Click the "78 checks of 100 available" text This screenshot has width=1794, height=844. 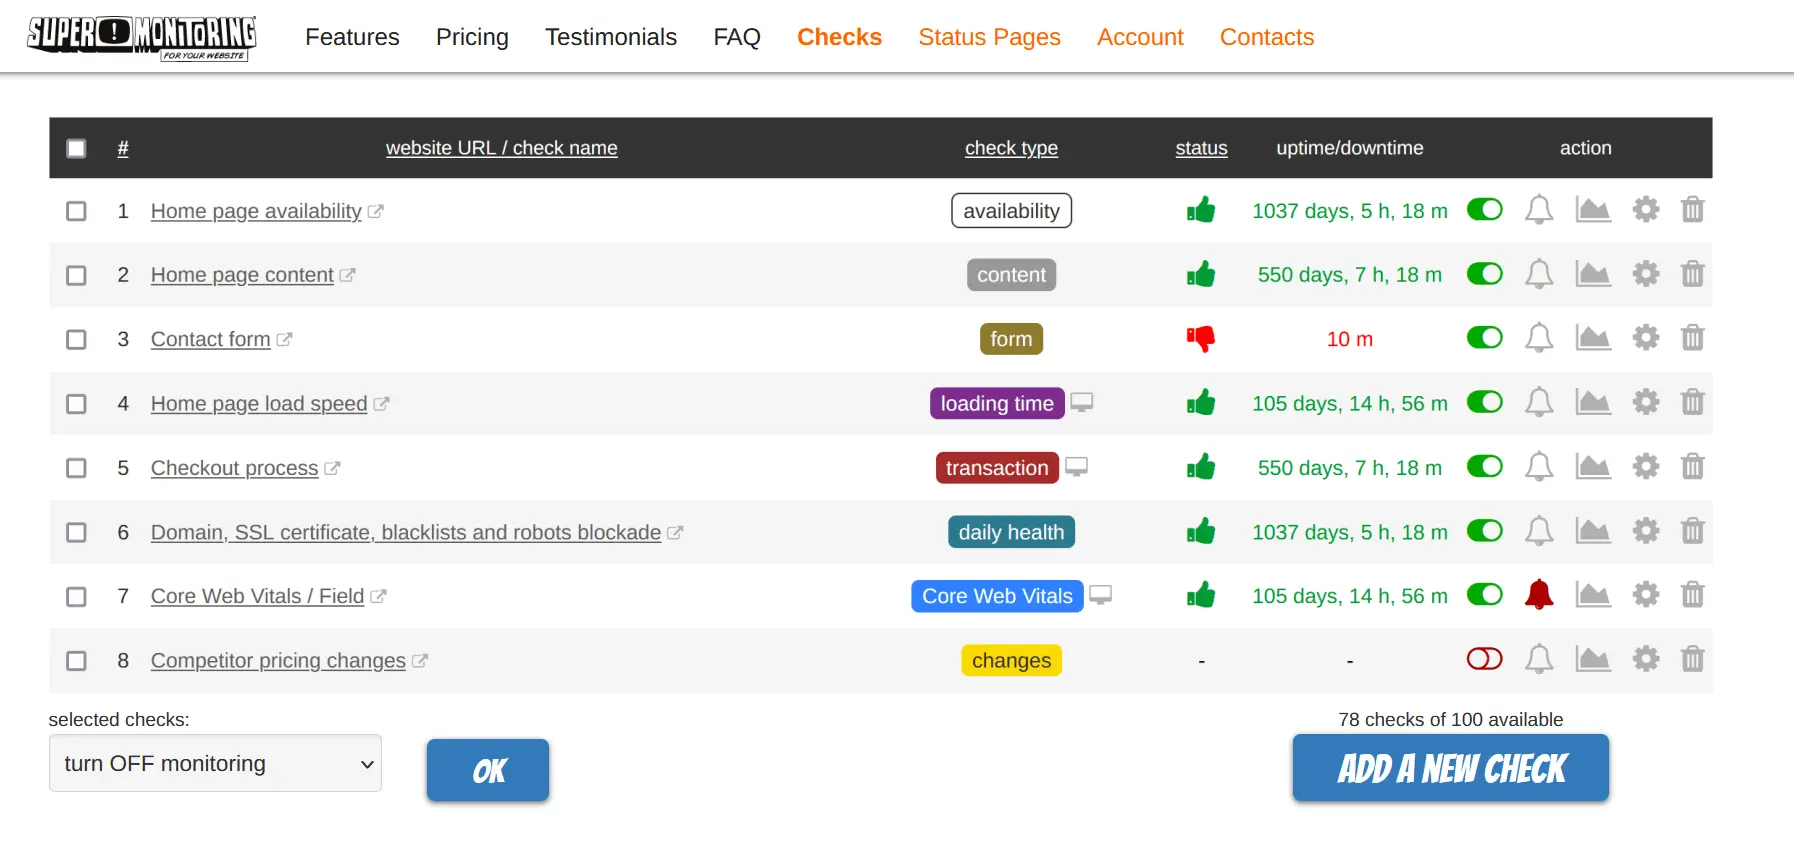(x=1451, y=720)
